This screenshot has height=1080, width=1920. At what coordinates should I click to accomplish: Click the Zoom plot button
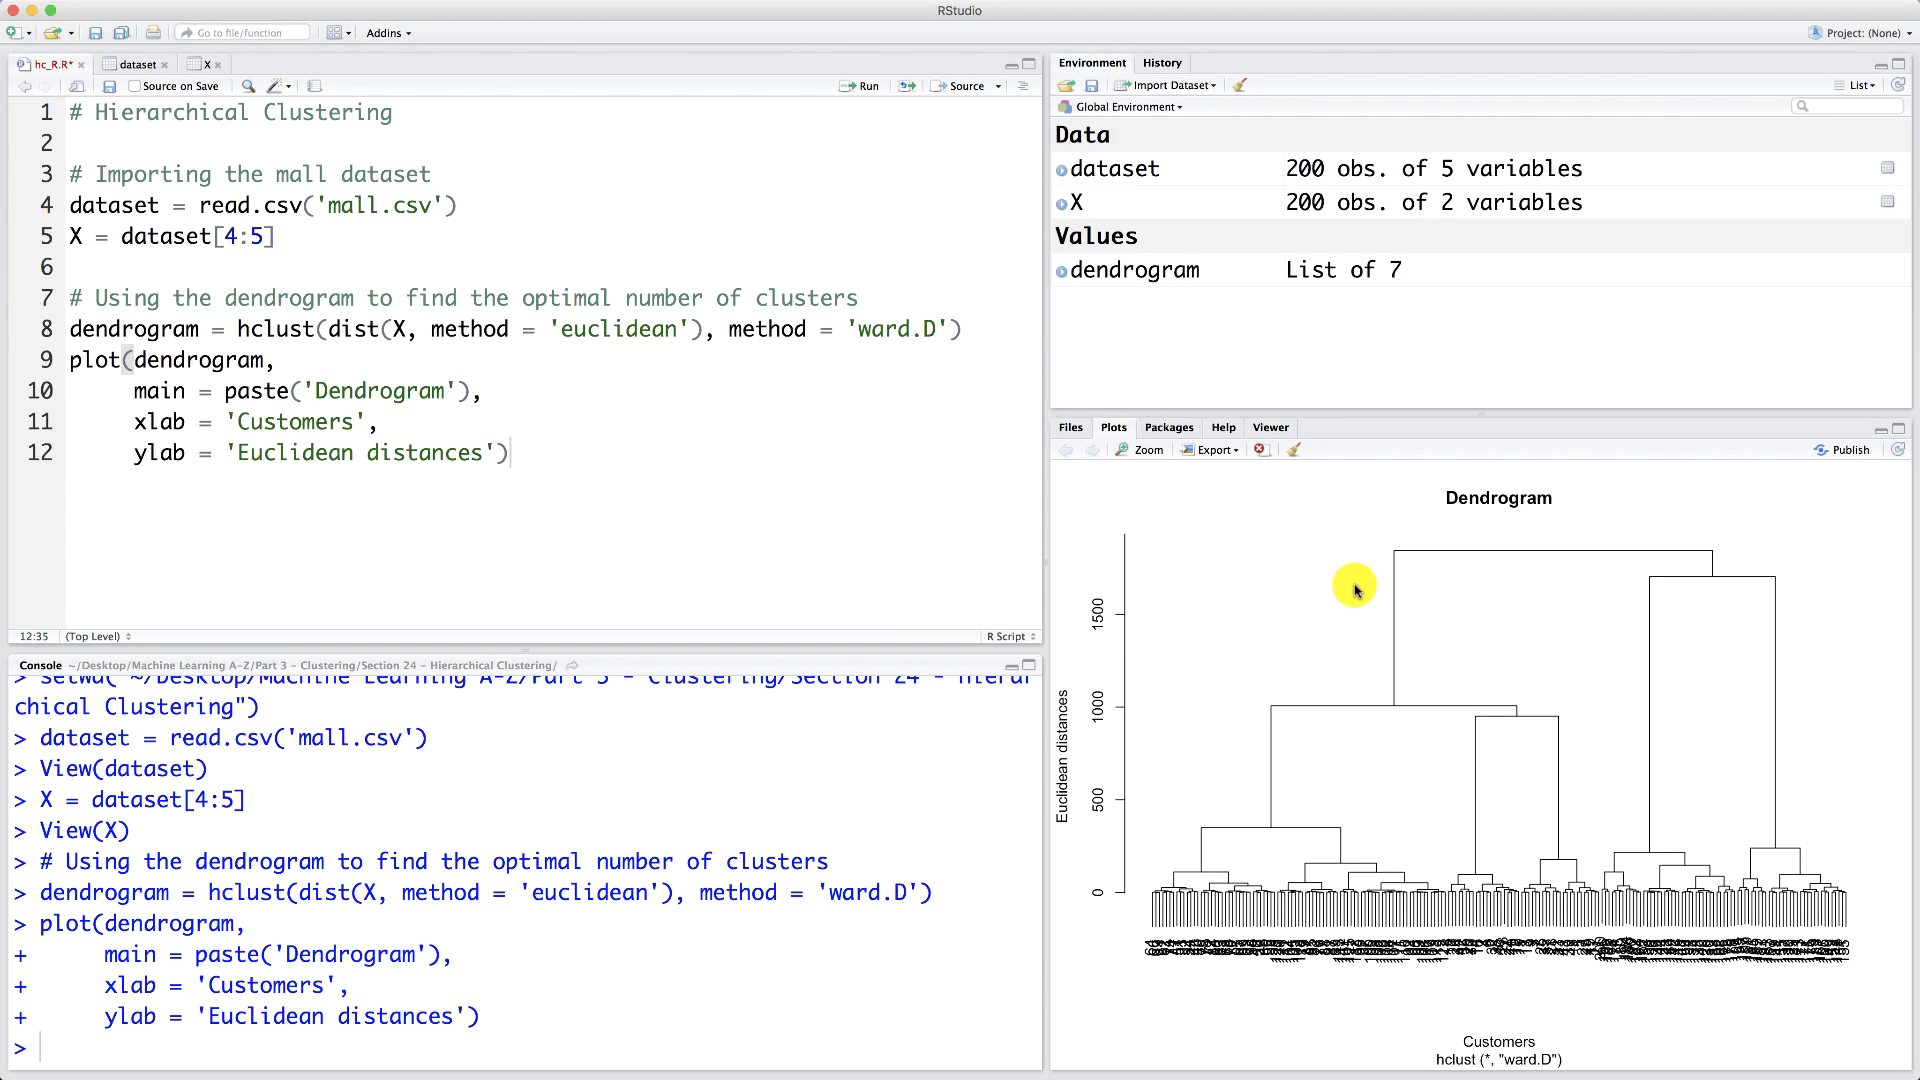(1140, 450)
